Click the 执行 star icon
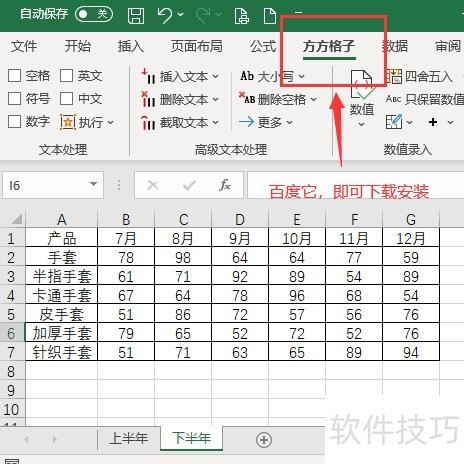 tap(68, 122)
